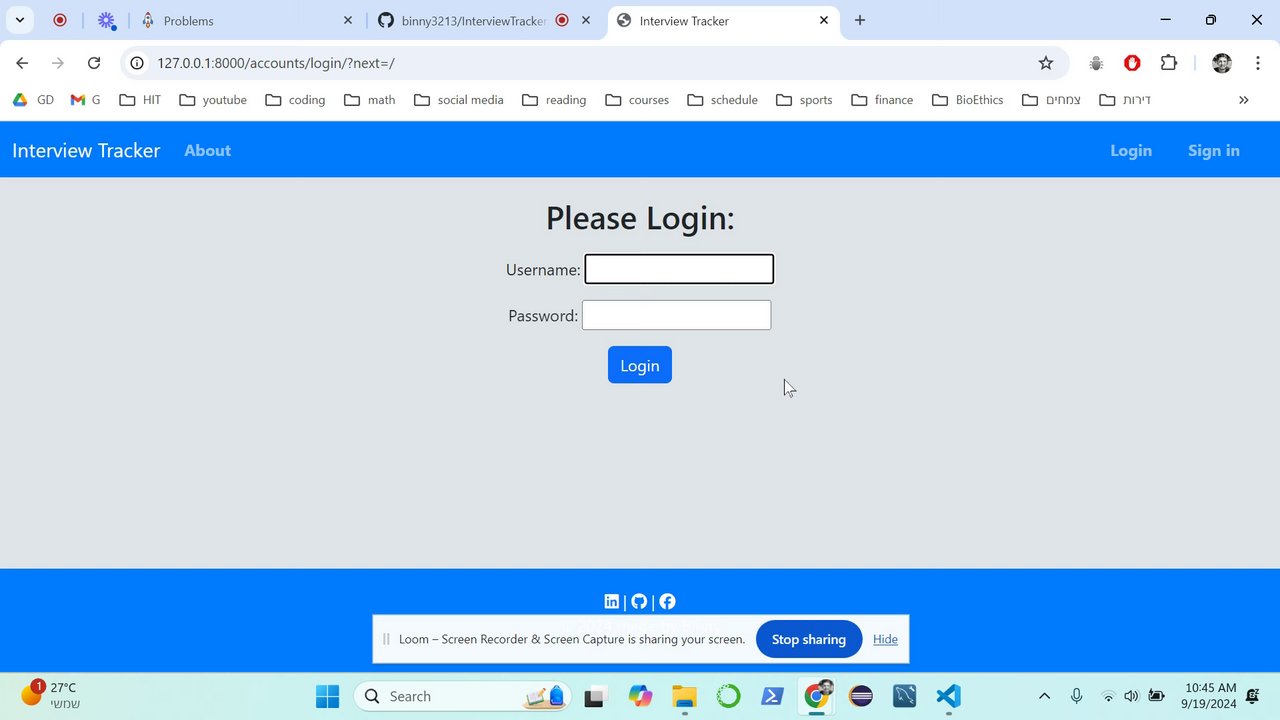
Task: Open File Explorer from taskbar
Action: pos(684,696)
